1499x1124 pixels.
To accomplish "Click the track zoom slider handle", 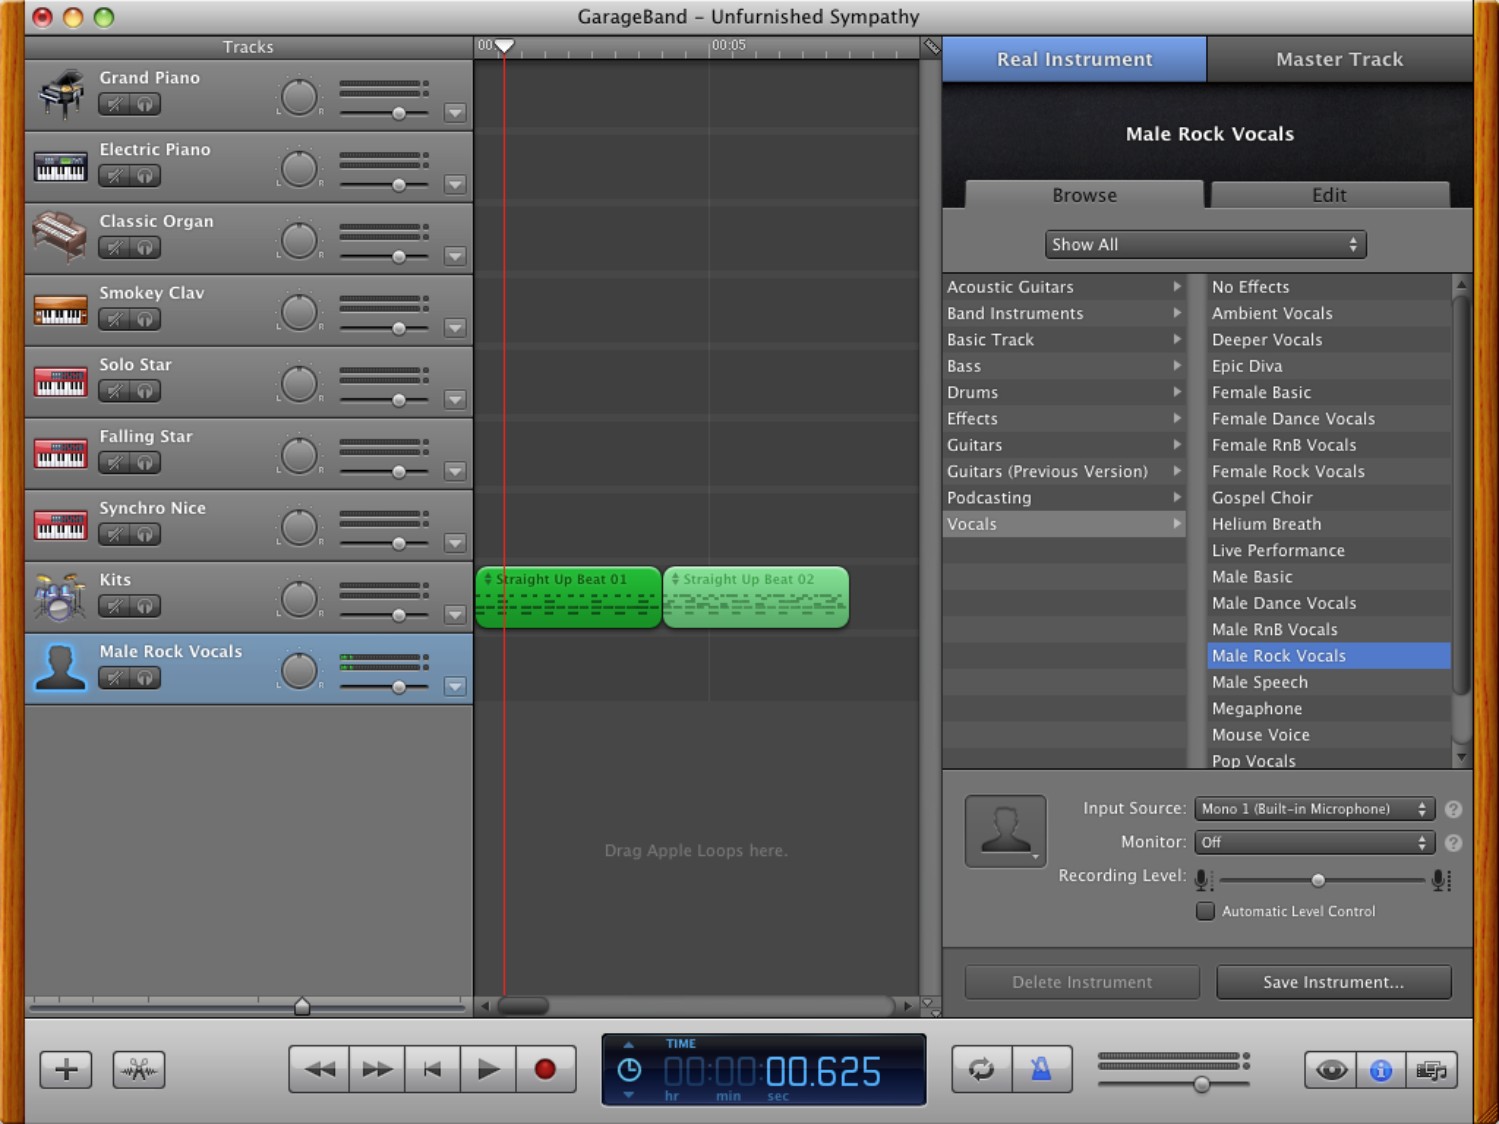I will tap(302, 1006).
